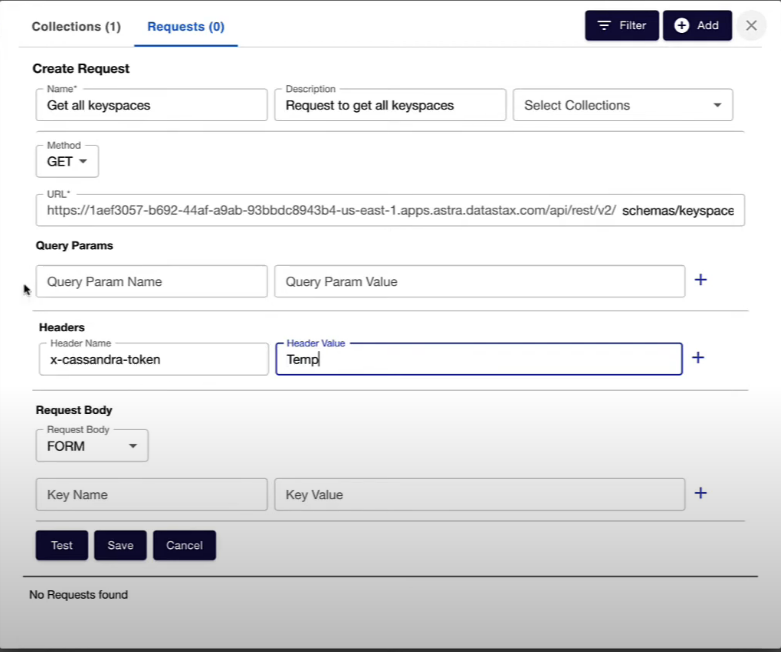The image size is (781, 652).
Task: Add a query param with plus icon
Action: point(700,280)
